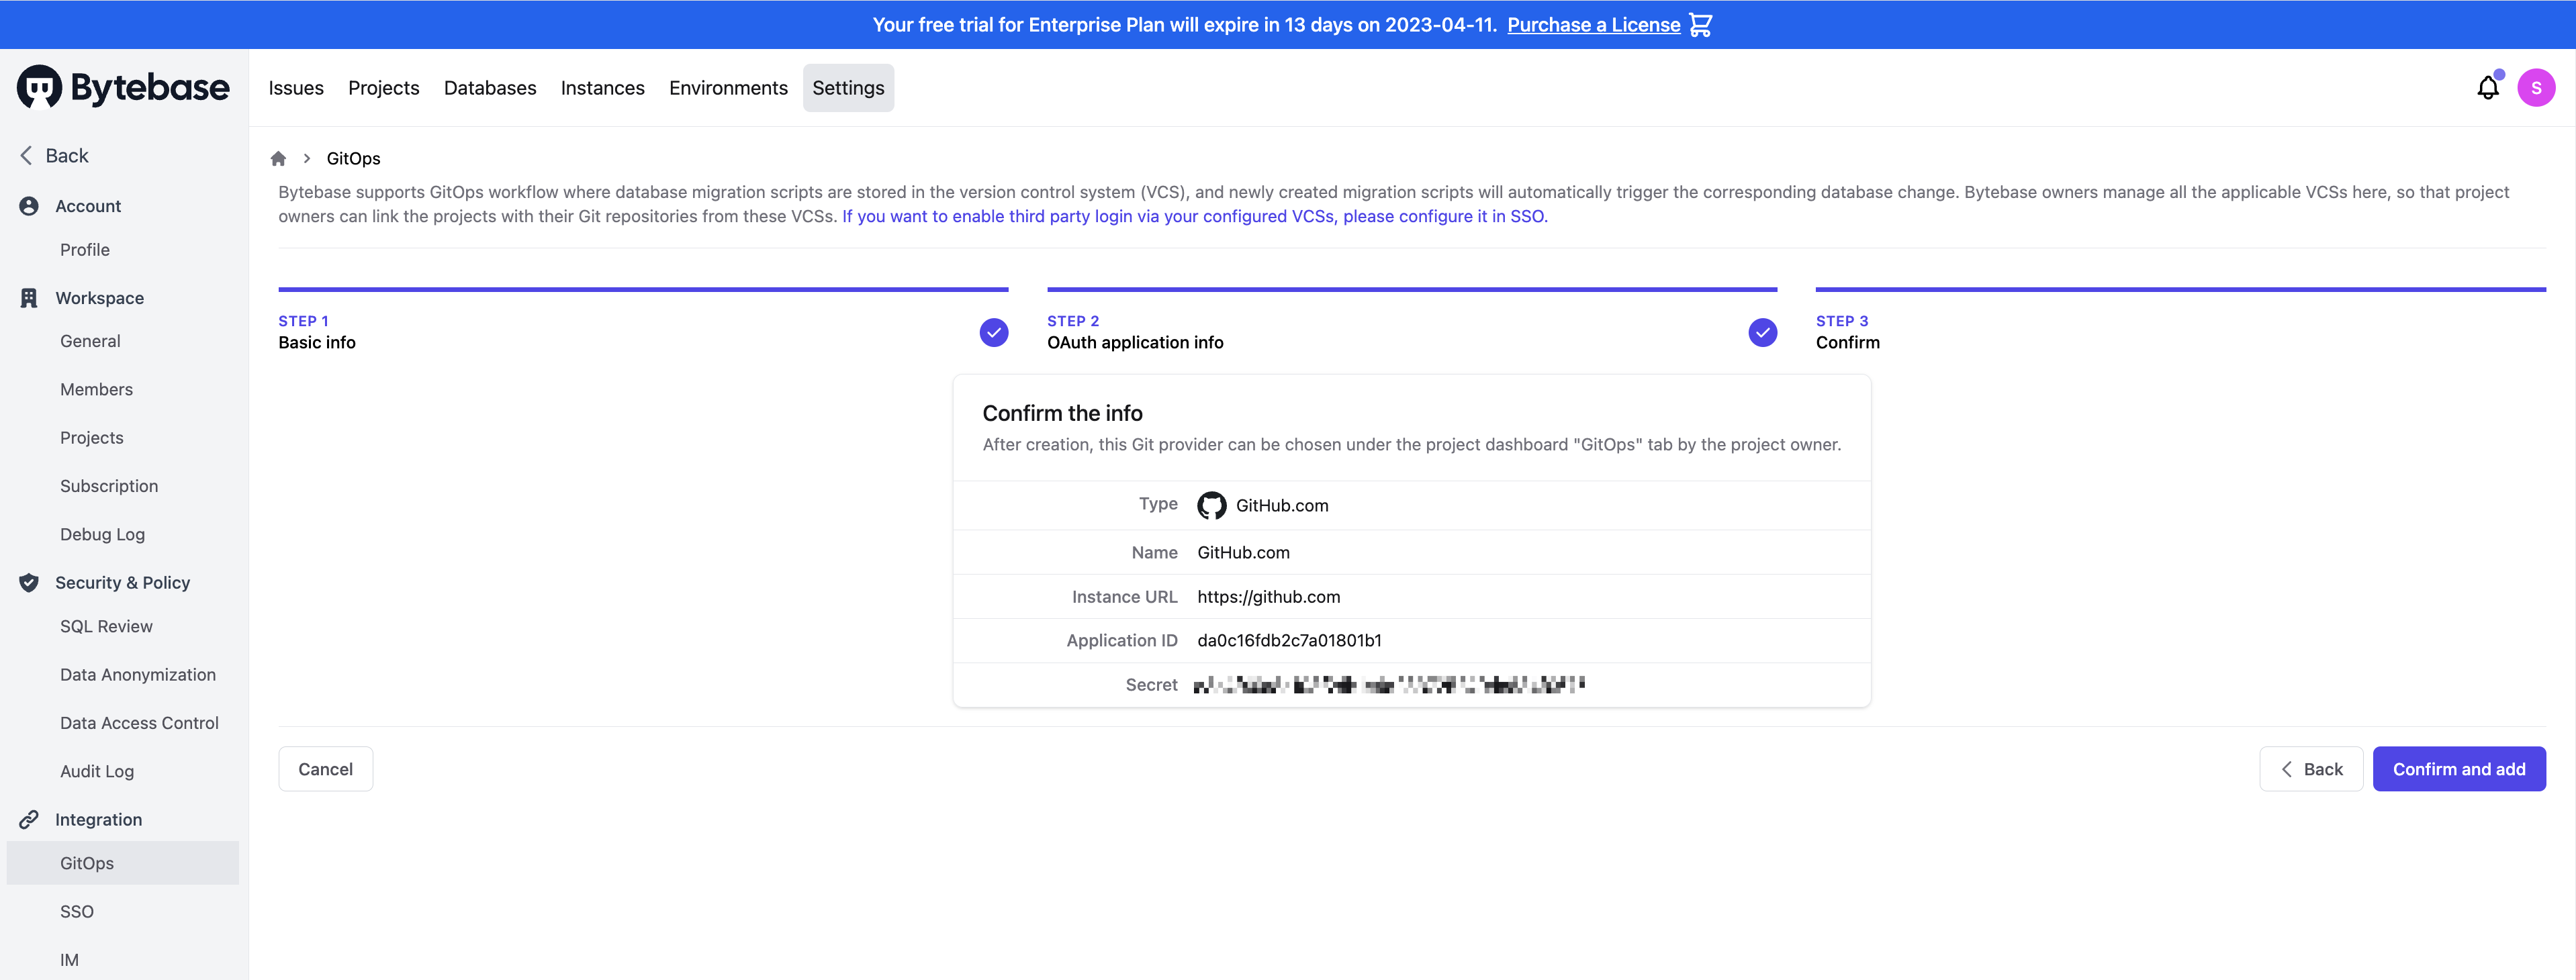Viewport: 2576px width, 980px height.
Task: Follow the Purchase a License link
Action: point(1593,25)
